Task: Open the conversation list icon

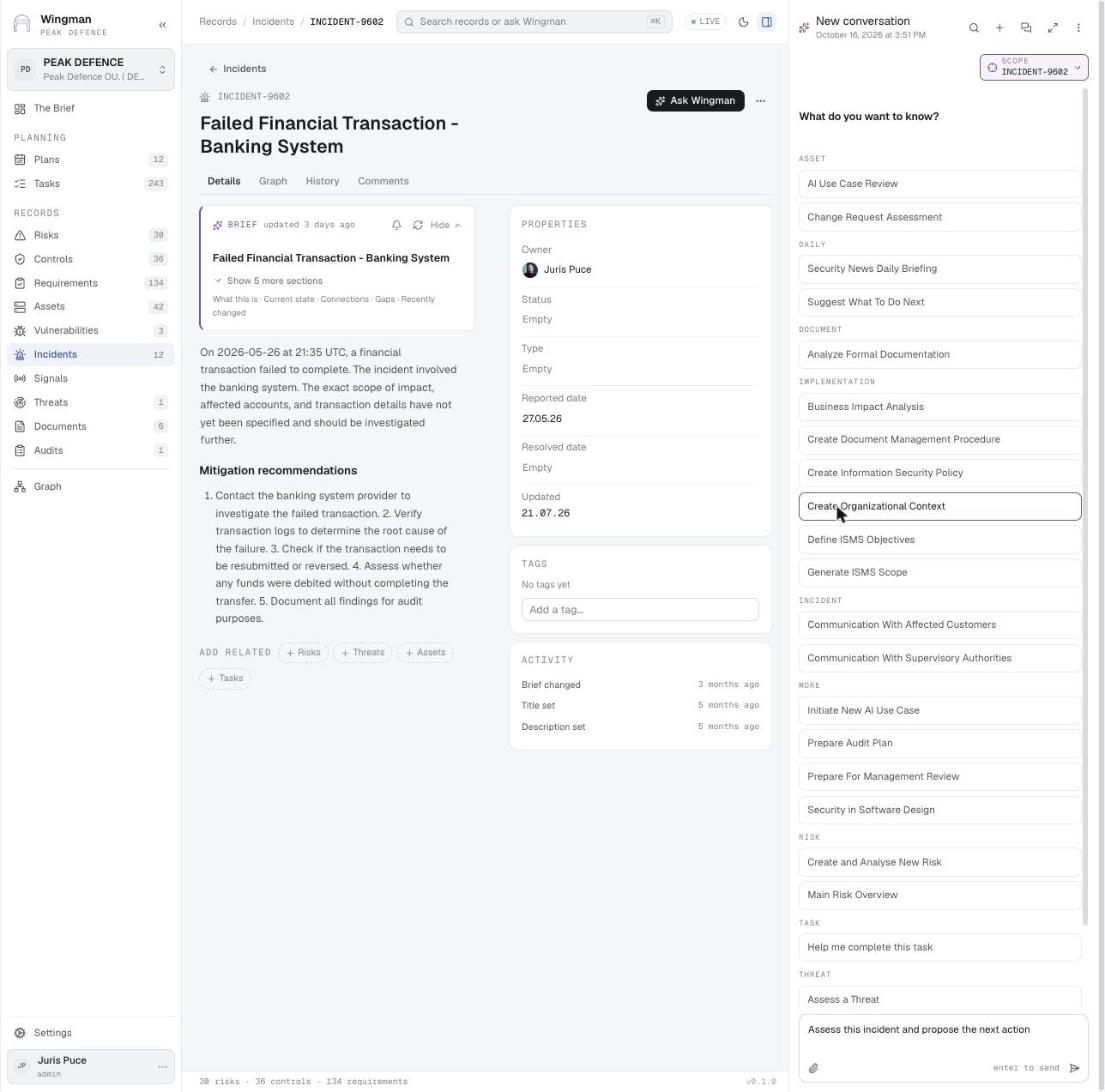Action: tap(1025, 27)
